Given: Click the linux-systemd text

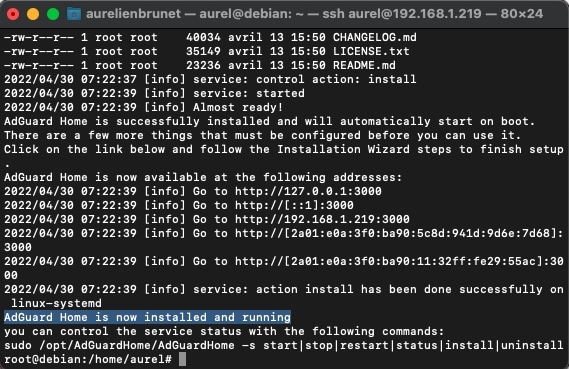Looking at the screenshot, I should point(56,303).
